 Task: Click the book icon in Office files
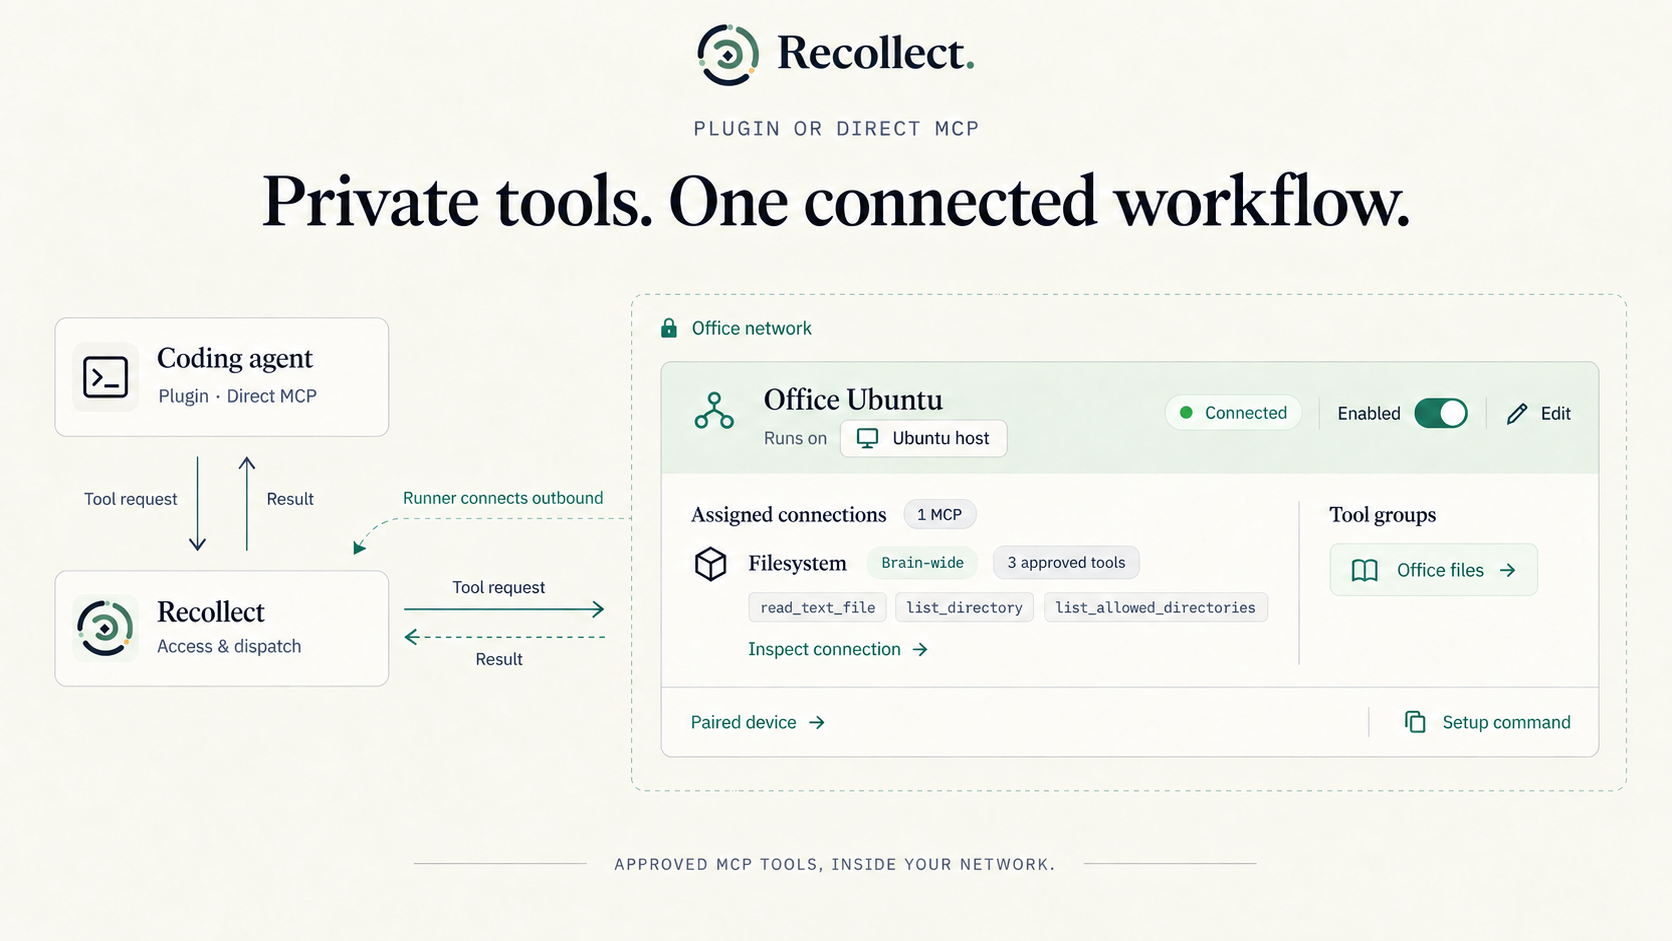click(1364, 570)
